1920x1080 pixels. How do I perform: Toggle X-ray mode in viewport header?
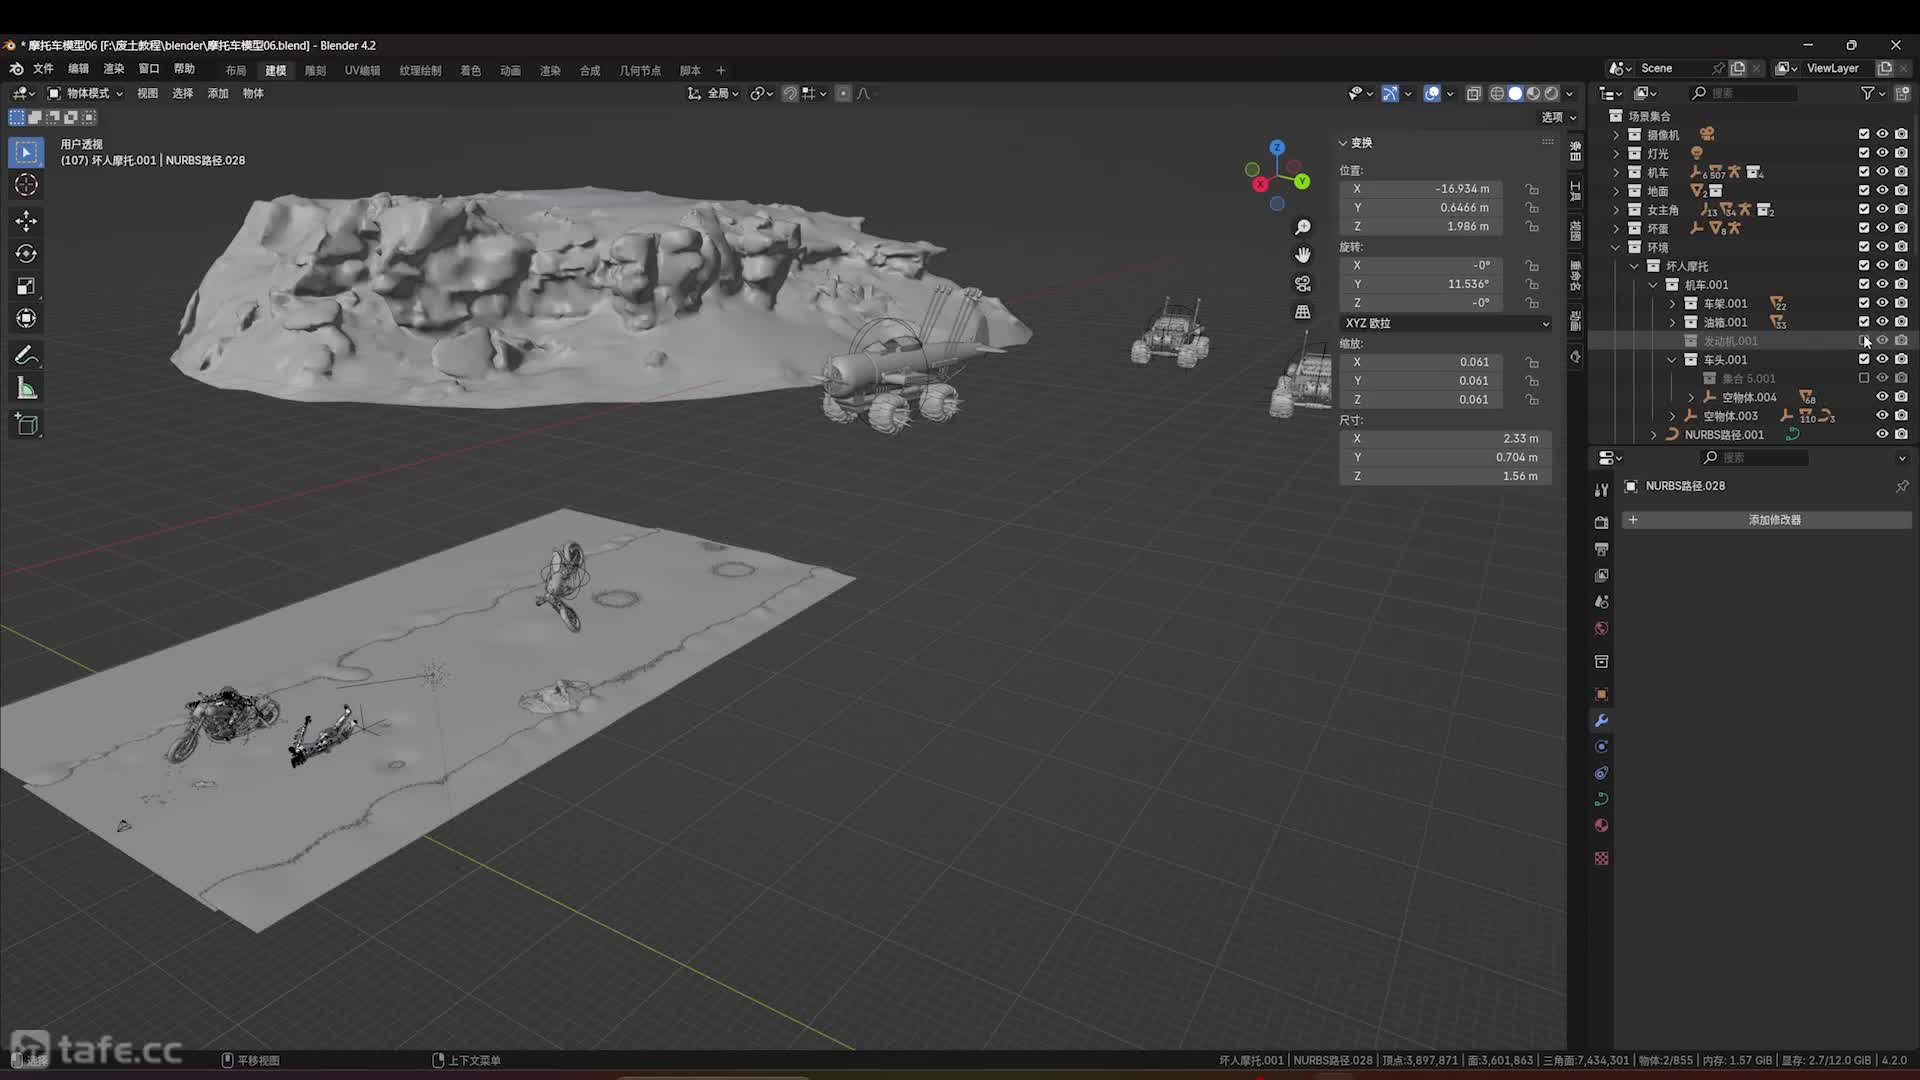[1473, 93]
